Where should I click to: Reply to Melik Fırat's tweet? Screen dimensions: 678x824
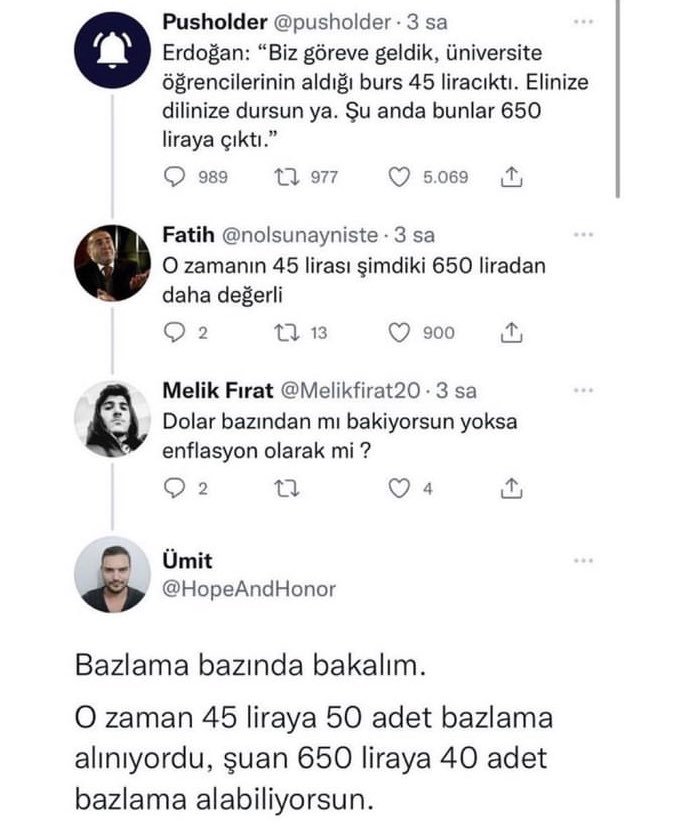pyautogui.click(x=175, y=489)
